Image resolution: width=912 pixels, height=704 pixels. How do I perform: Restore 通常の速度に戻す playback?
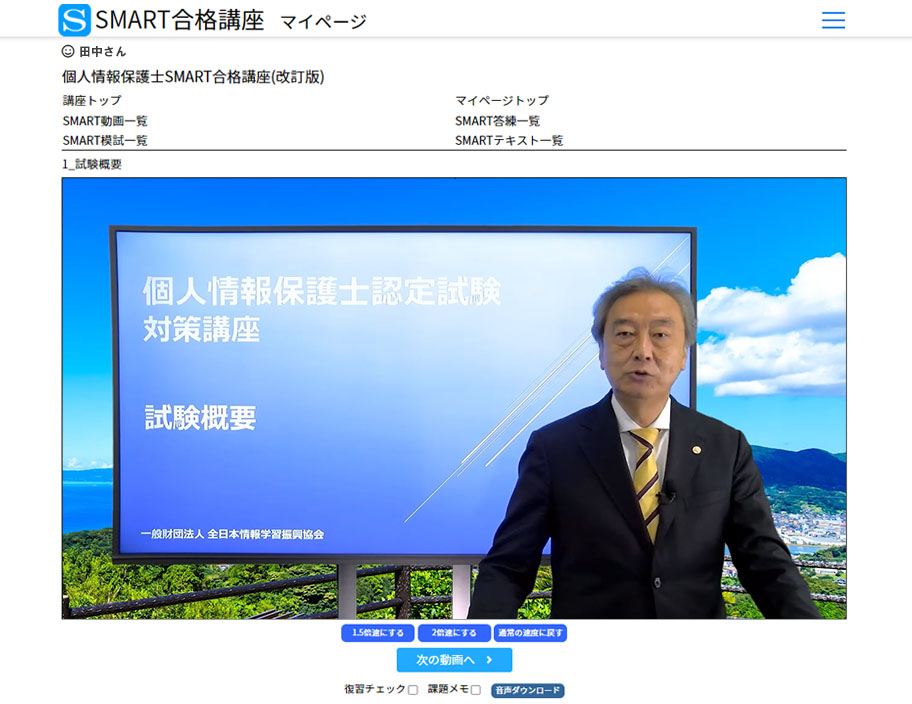(x=530, y=633)
